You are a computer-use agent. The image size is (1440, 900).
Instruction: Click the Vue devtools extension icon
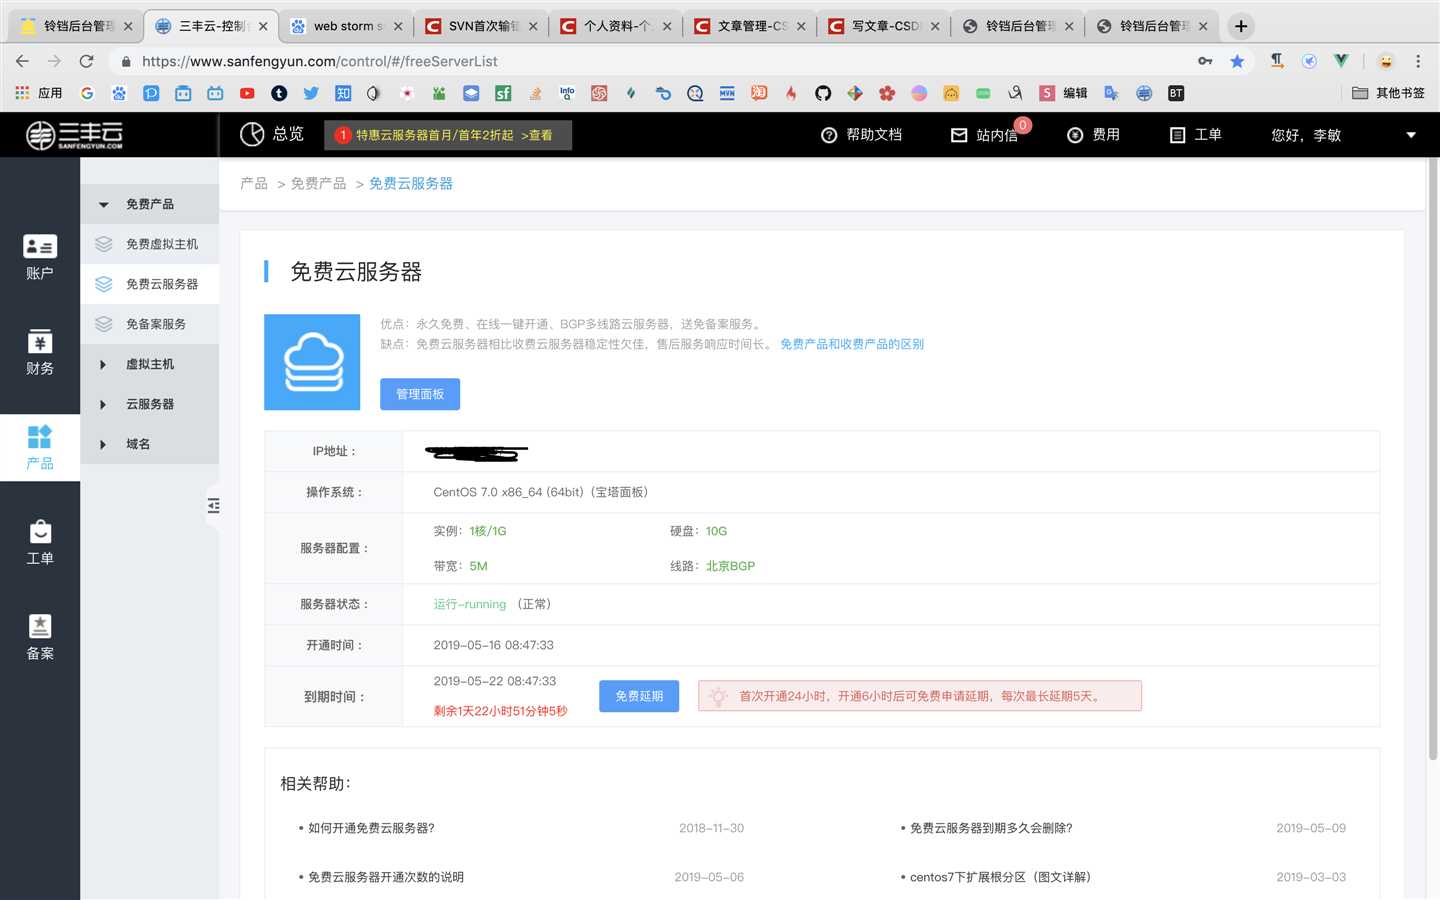pos(1341,61)
